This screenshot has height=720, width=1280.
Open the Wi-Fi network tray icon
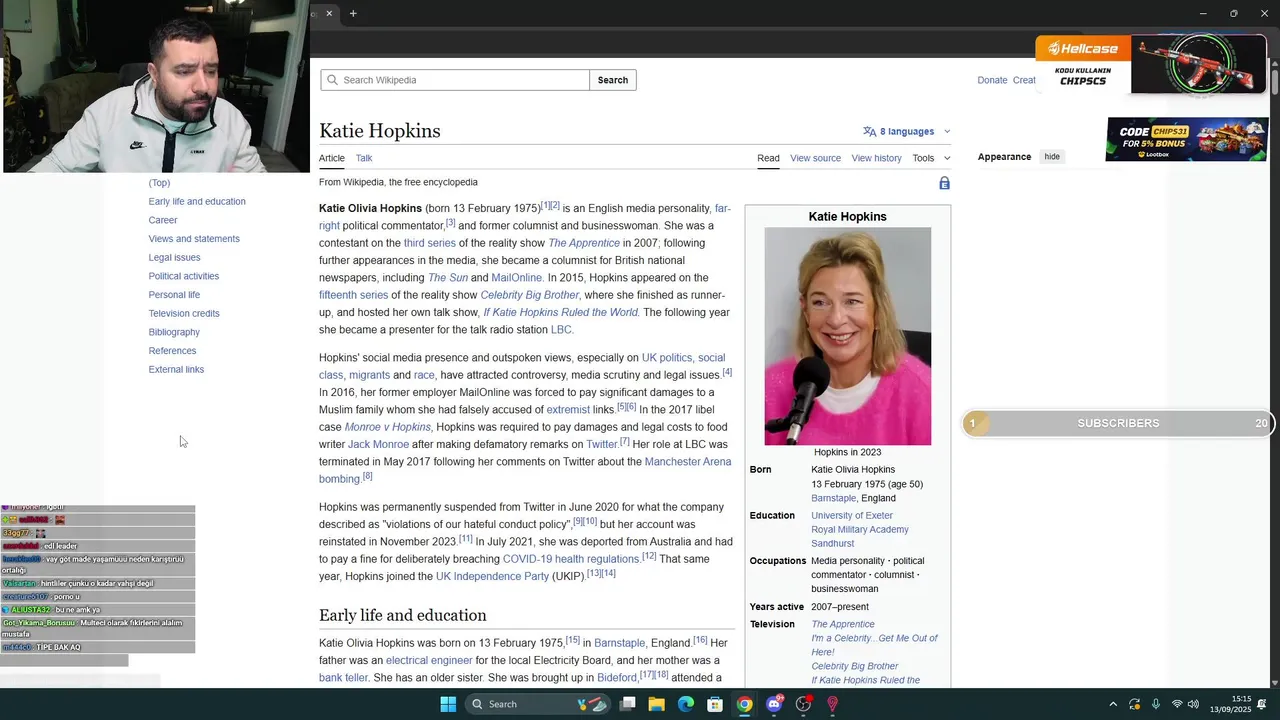(x=1177, y=704)
